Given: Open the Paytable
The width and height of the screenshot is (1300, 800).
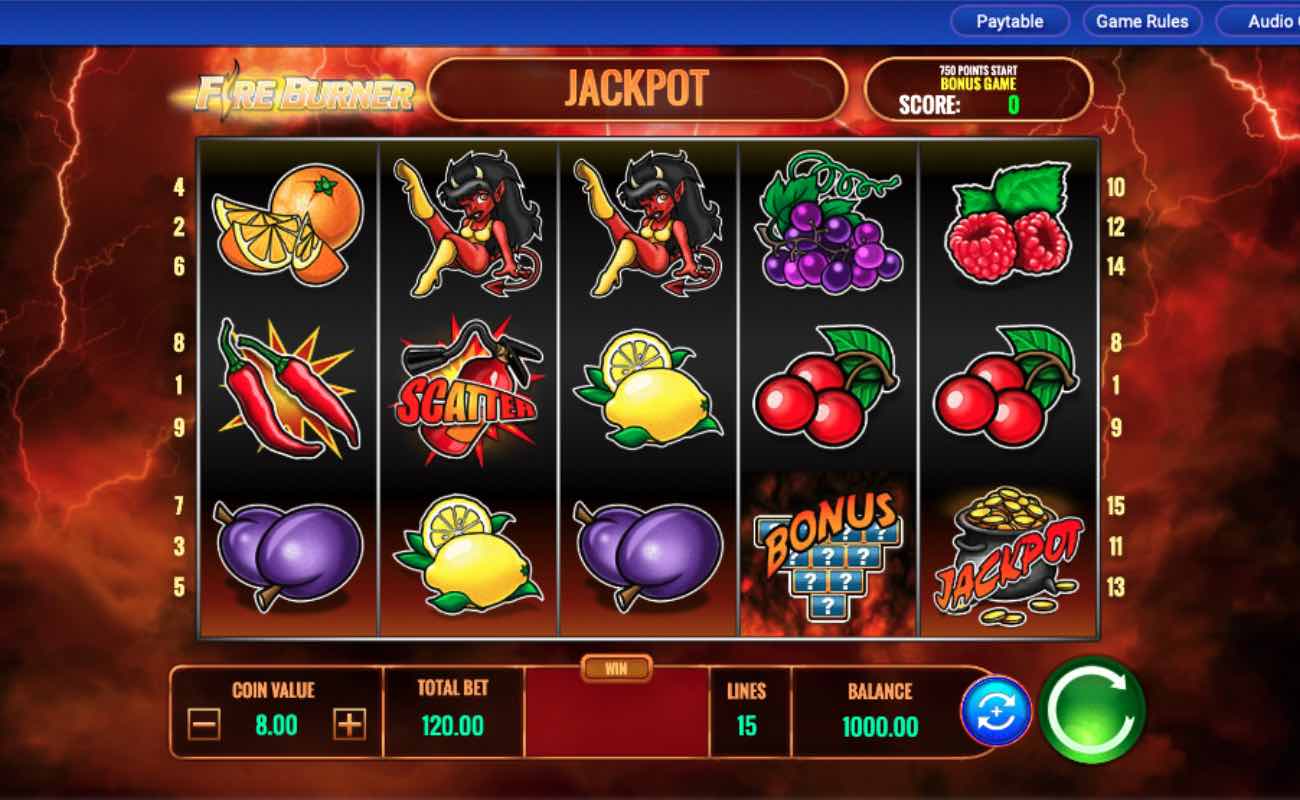Looking at the screenshot, I should (x=1009, y=21).
